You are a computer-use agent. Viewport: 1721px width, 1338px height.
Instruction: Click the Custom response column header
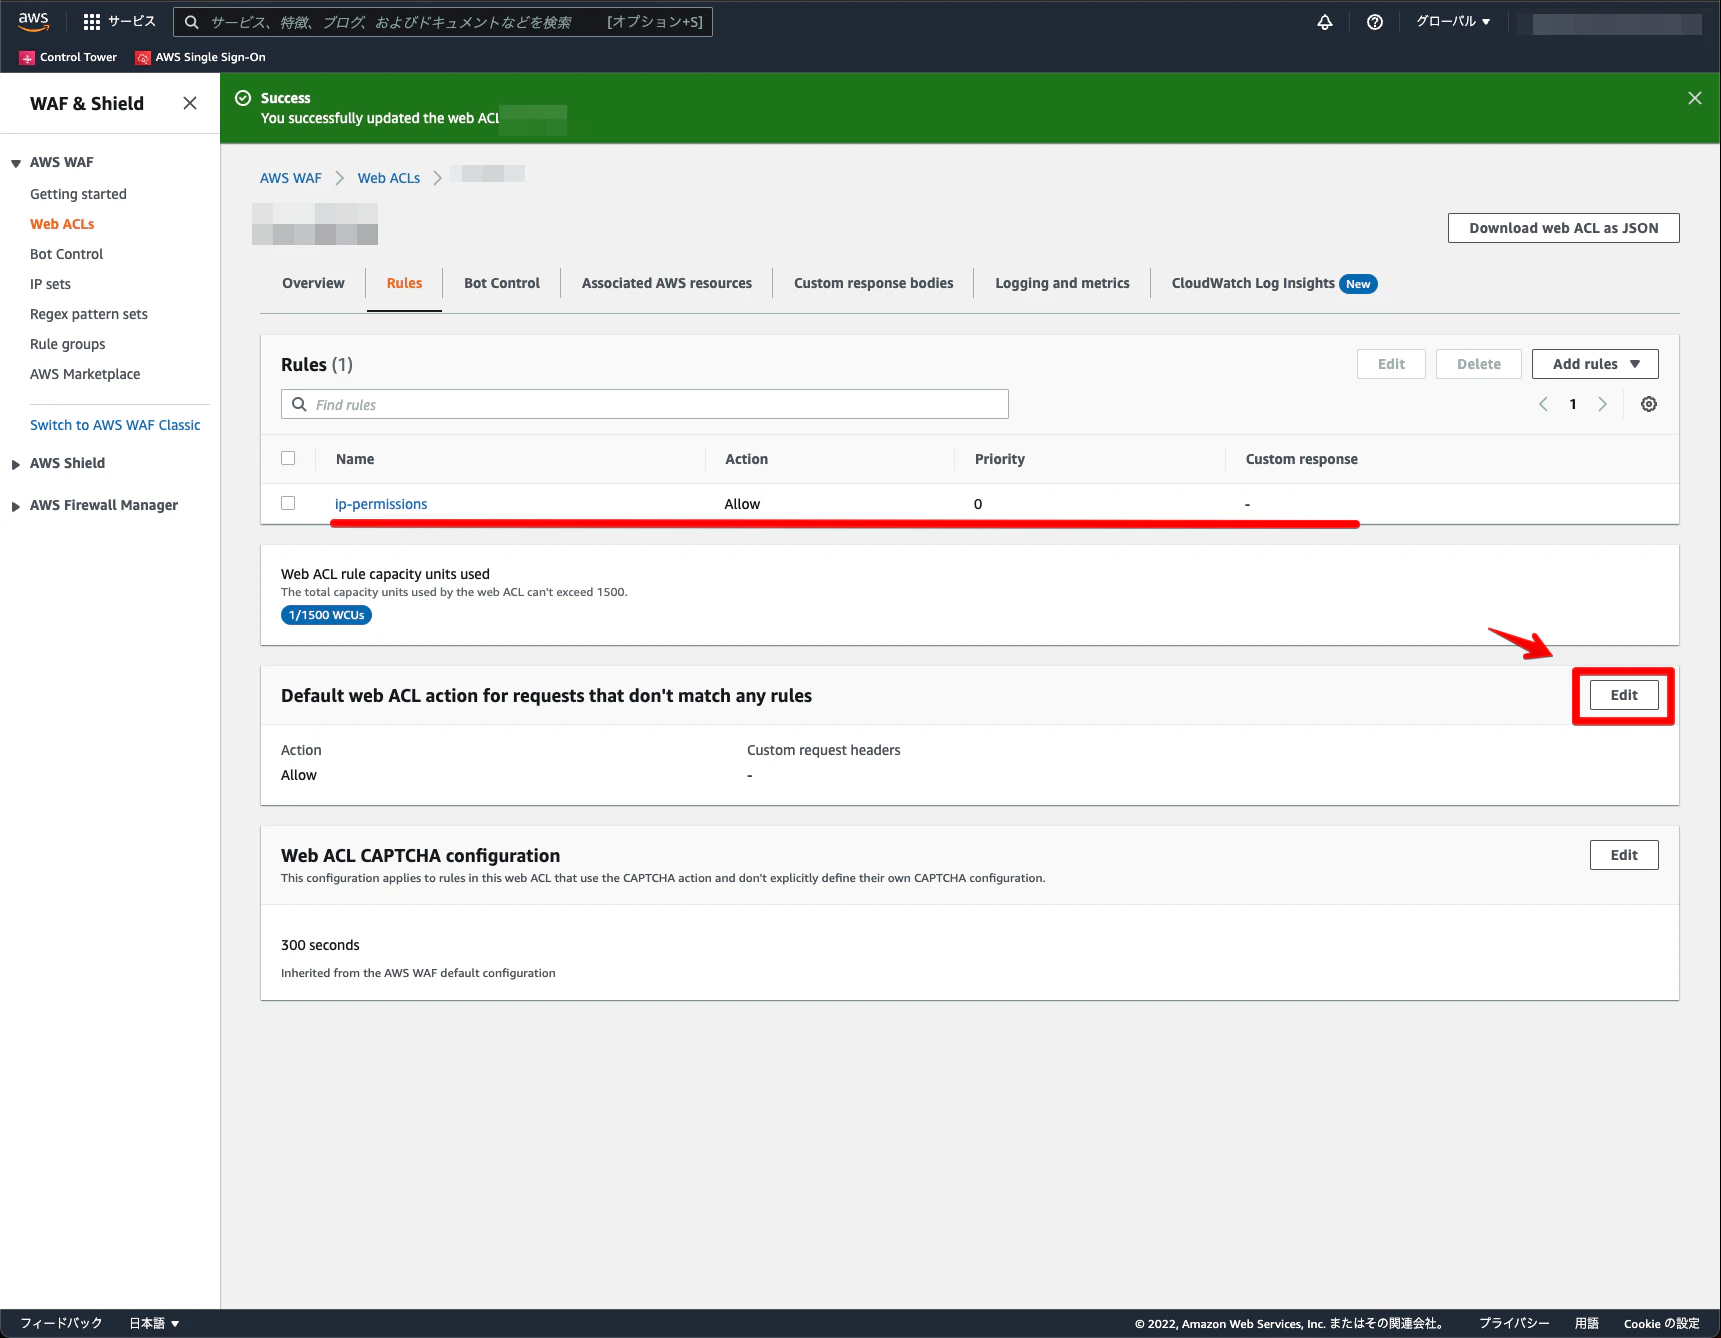[1302, 459]
